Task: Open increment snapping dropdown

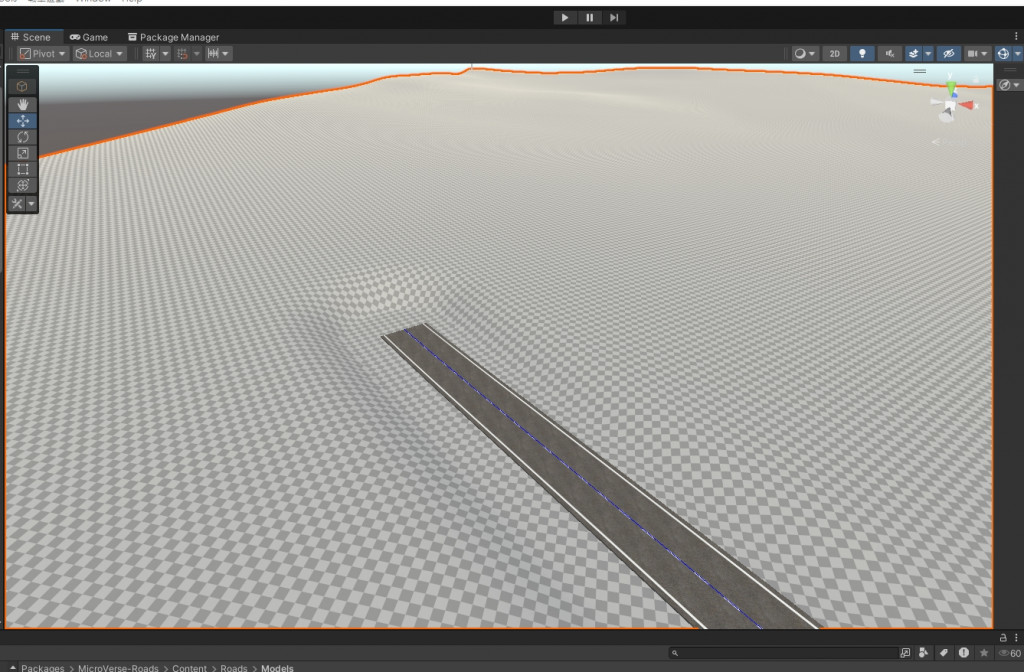Action: (218, 54)
